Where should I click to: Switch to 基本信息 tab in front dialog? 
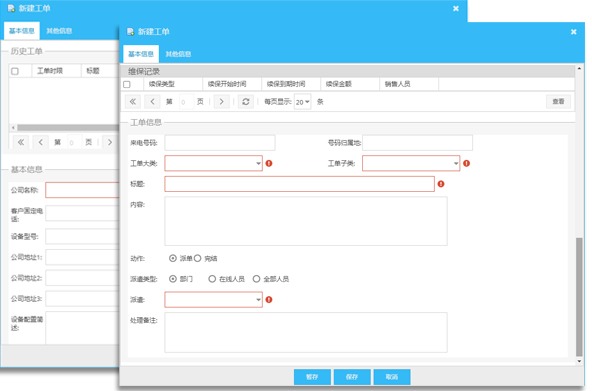[x=141, y=54]
